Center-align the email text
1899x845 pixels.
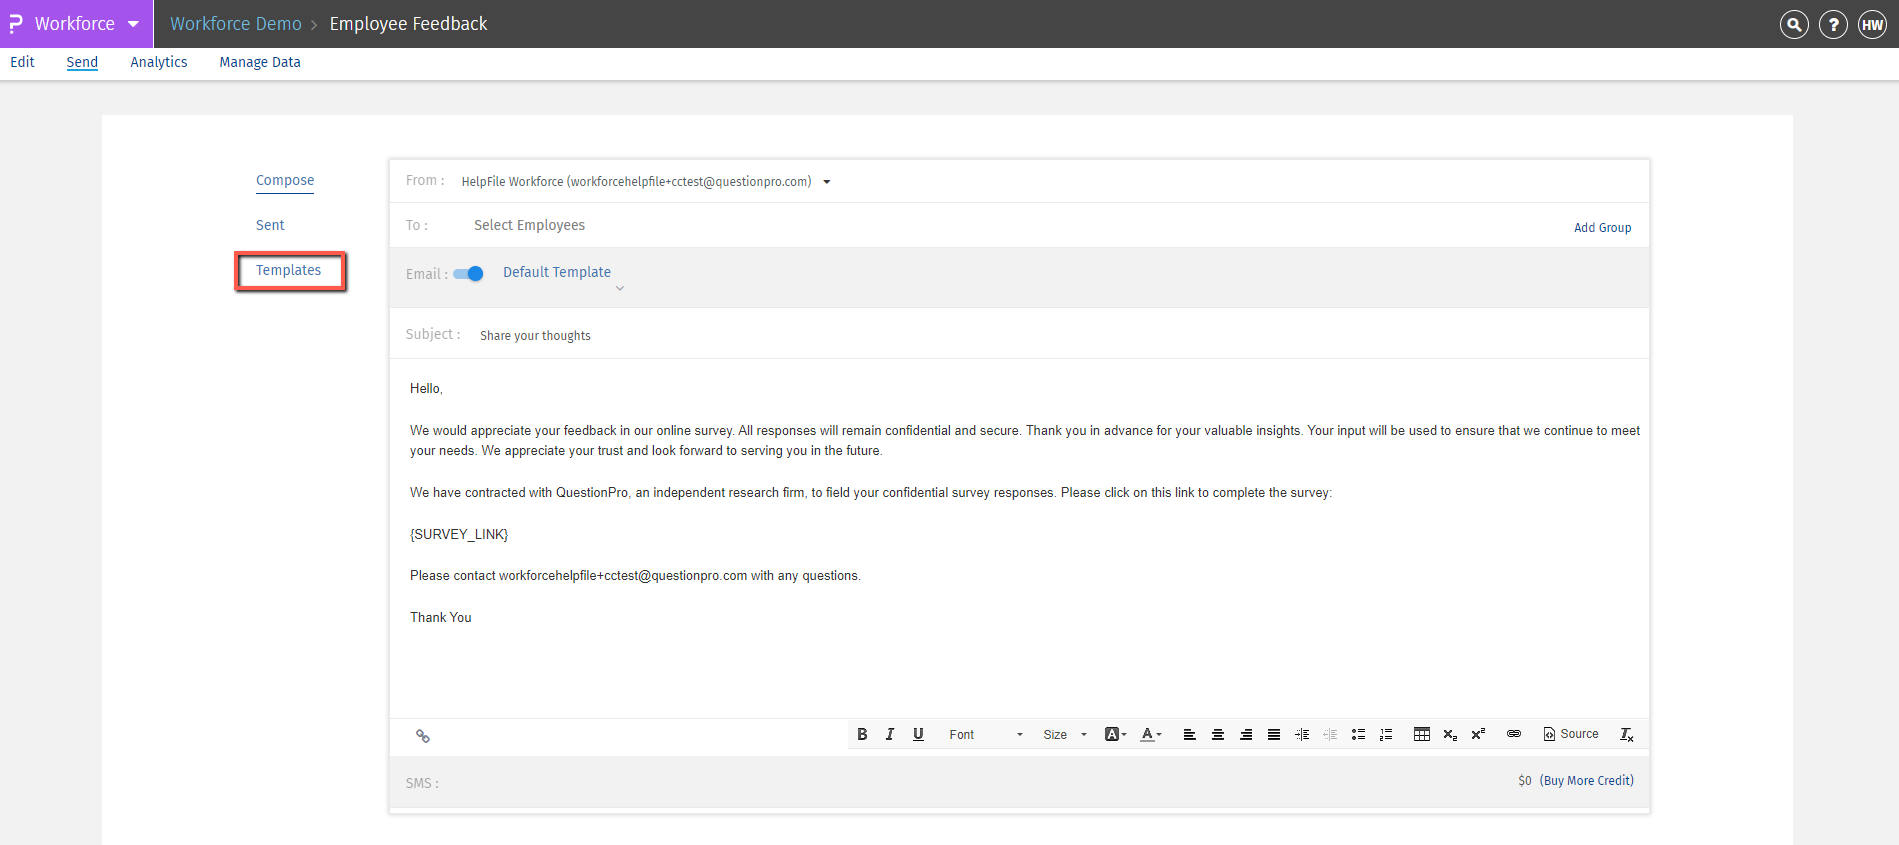(1217, 734)
